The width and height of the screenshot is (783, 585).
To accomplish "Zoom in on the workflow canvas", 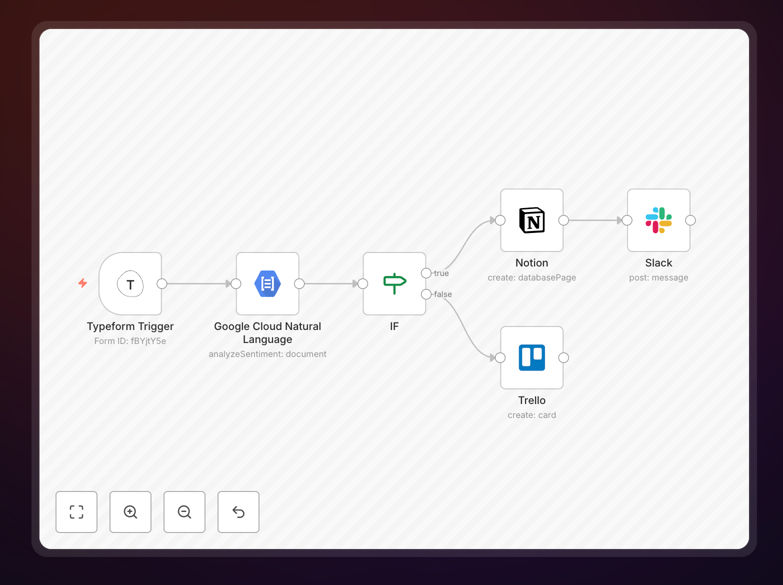I will point(130,512).
